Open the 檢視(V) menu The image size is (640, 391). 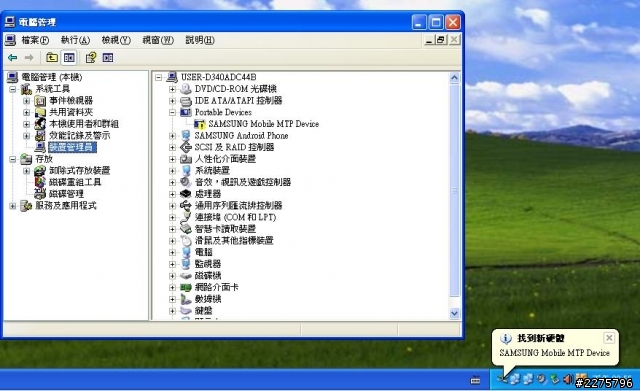116,40
